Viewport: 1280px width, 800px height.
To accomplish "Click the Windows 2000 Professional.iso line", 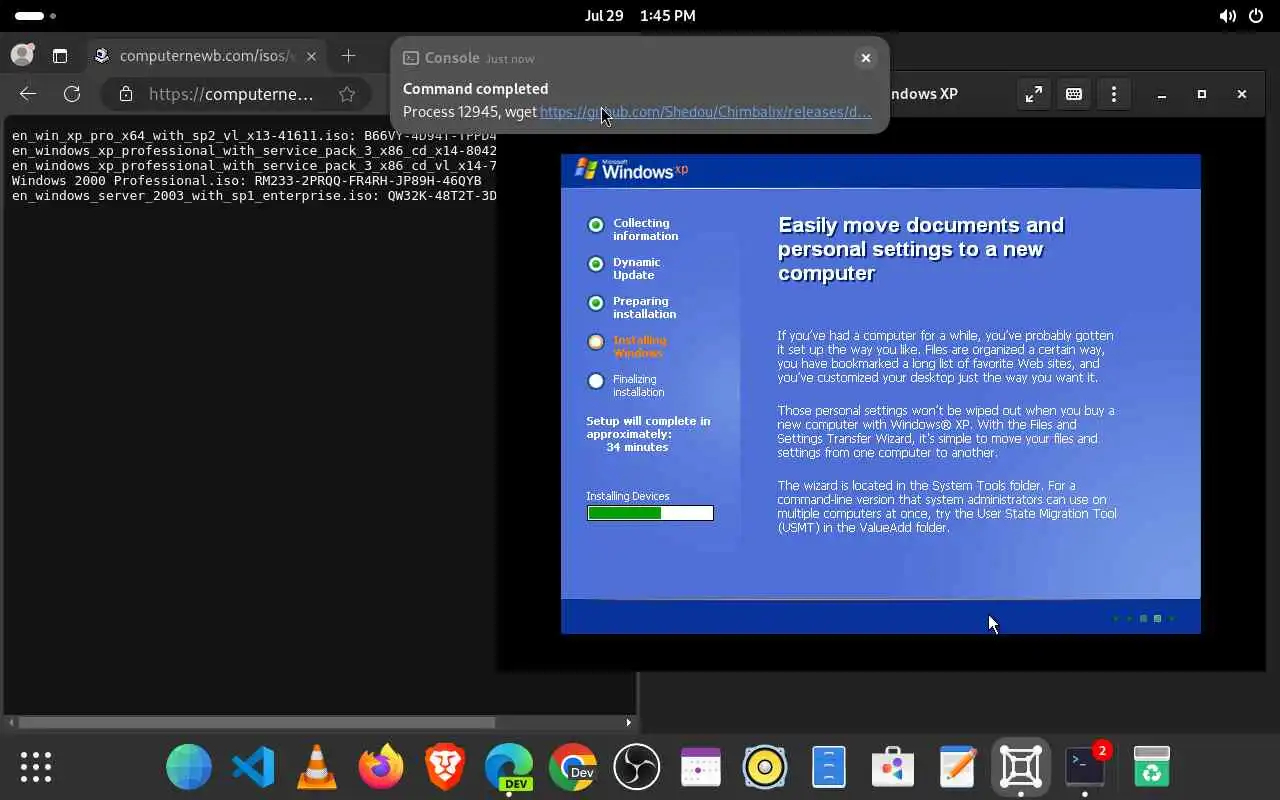I will tap(247, 181).
